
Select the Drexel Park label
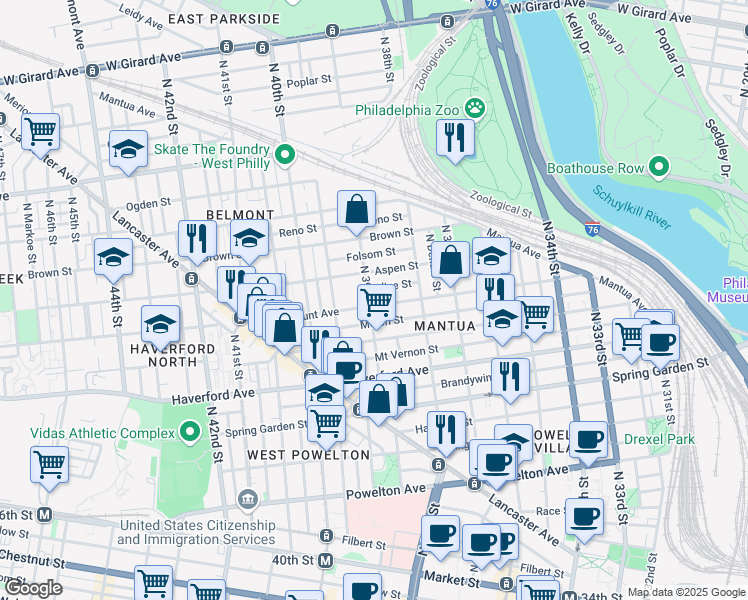pyautogui.click(x=659, y=439)
